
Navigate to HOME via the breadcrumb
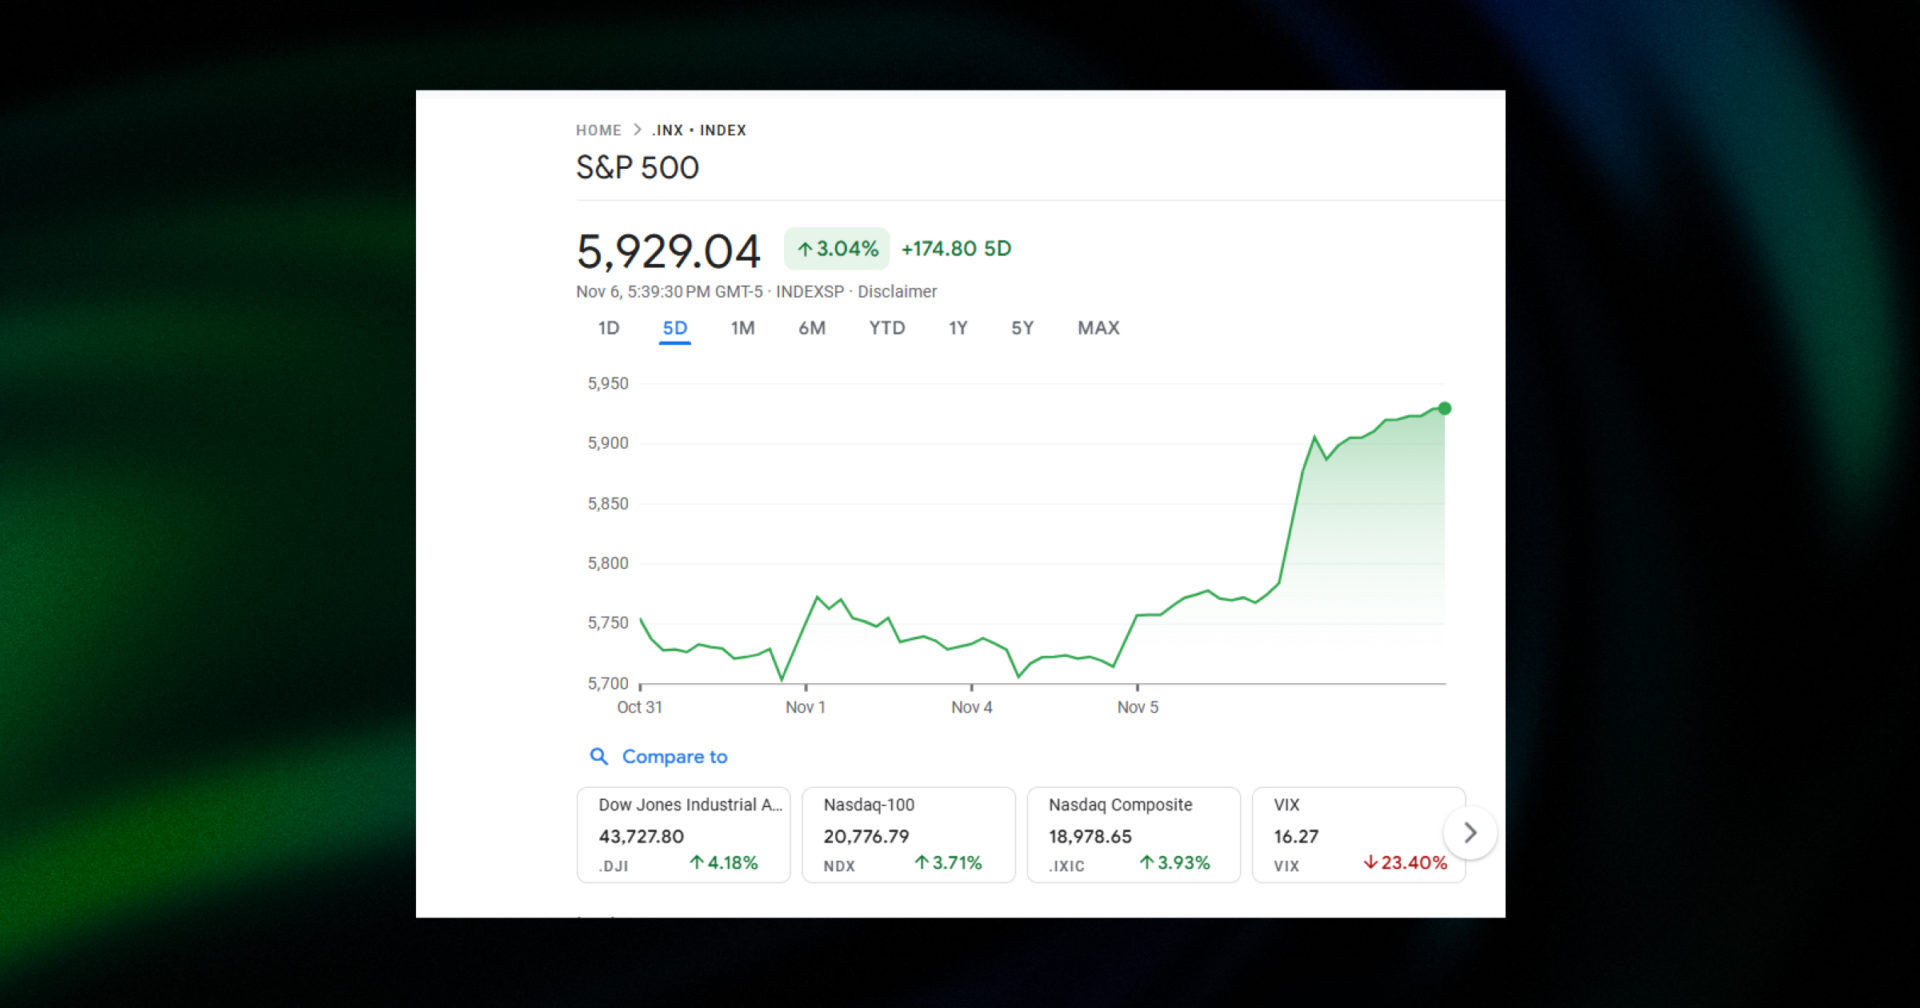[x=598, y=129]
